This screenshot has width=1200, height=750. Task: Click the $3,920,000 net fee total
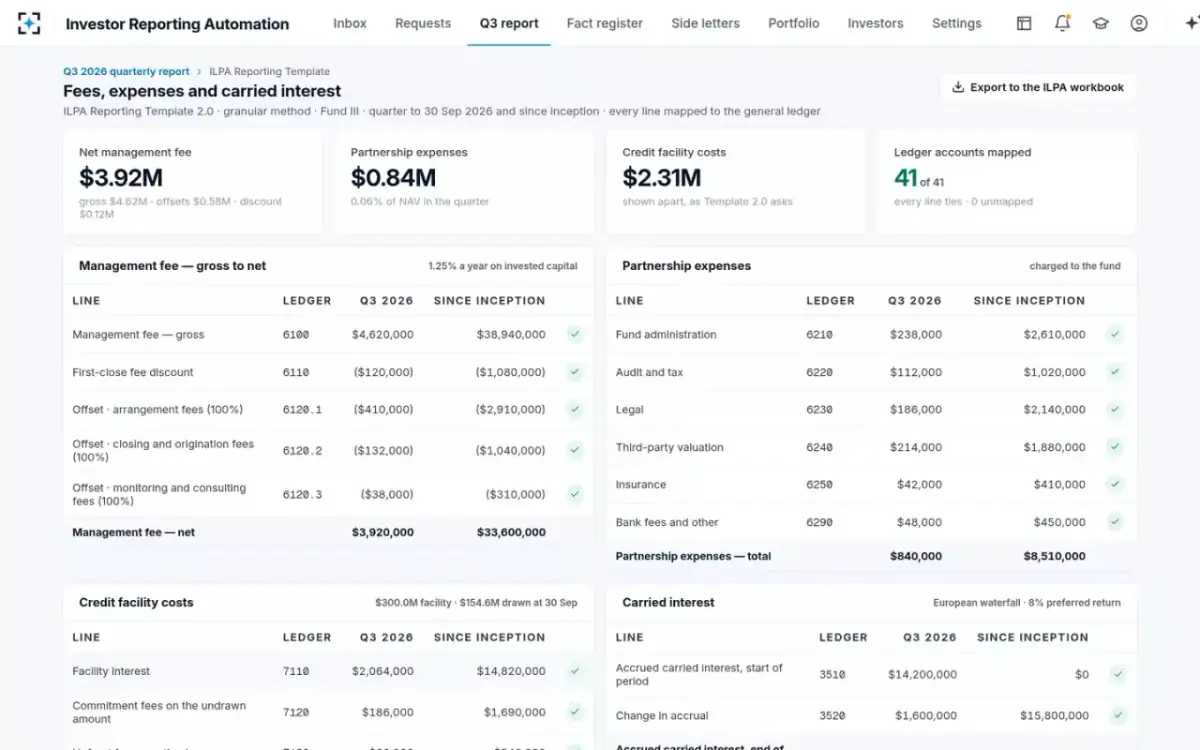pos(382,533)
